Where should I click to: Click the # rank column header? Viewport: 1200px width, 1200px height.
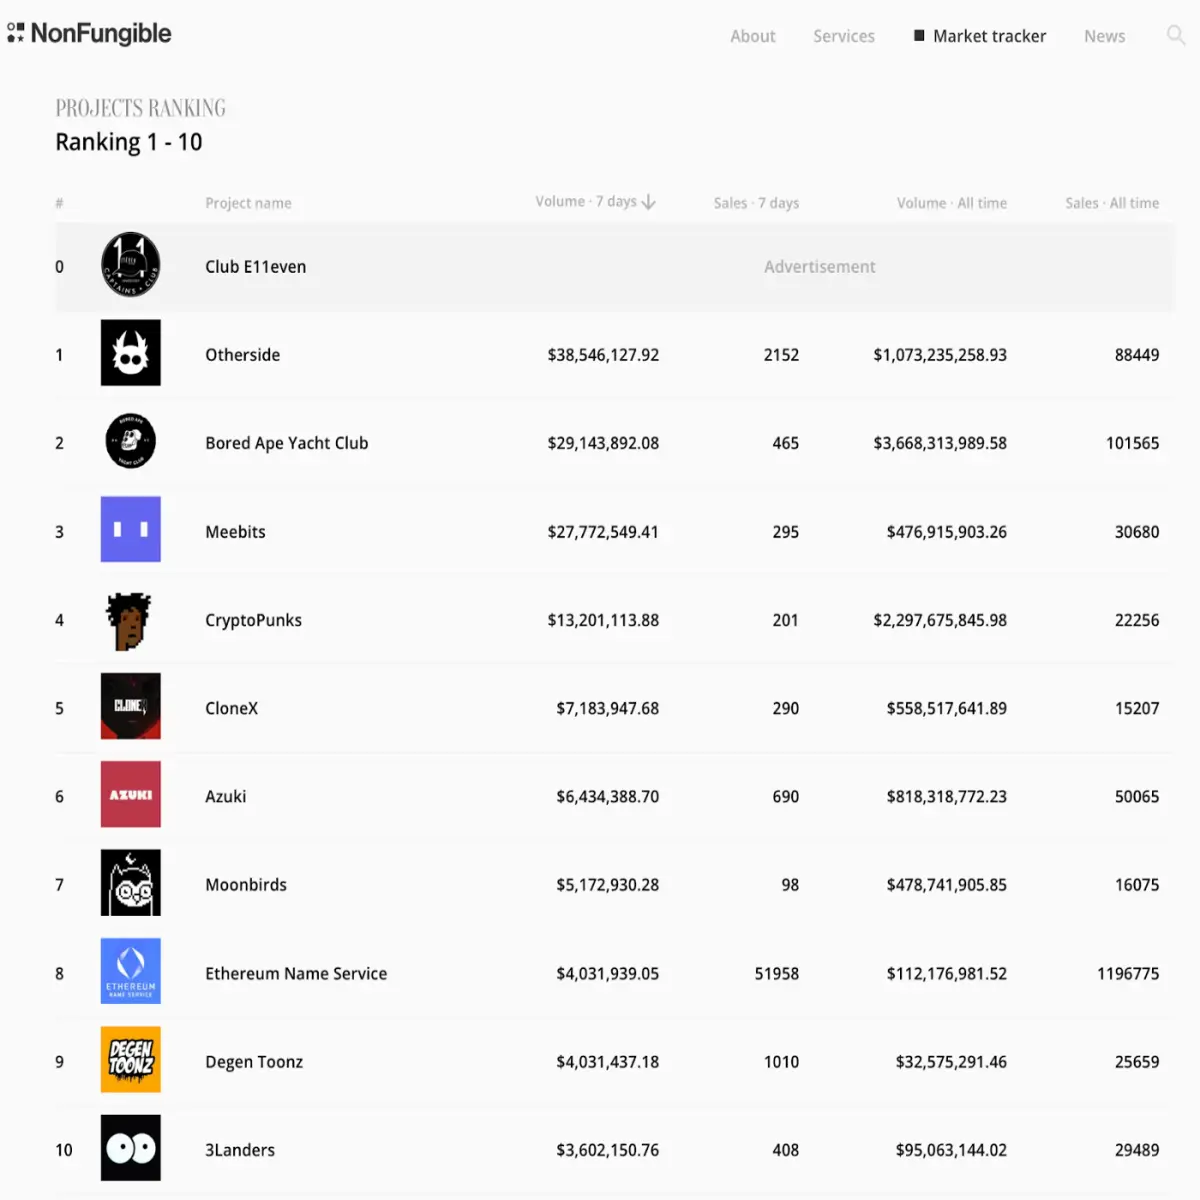[x=59, y=203]
